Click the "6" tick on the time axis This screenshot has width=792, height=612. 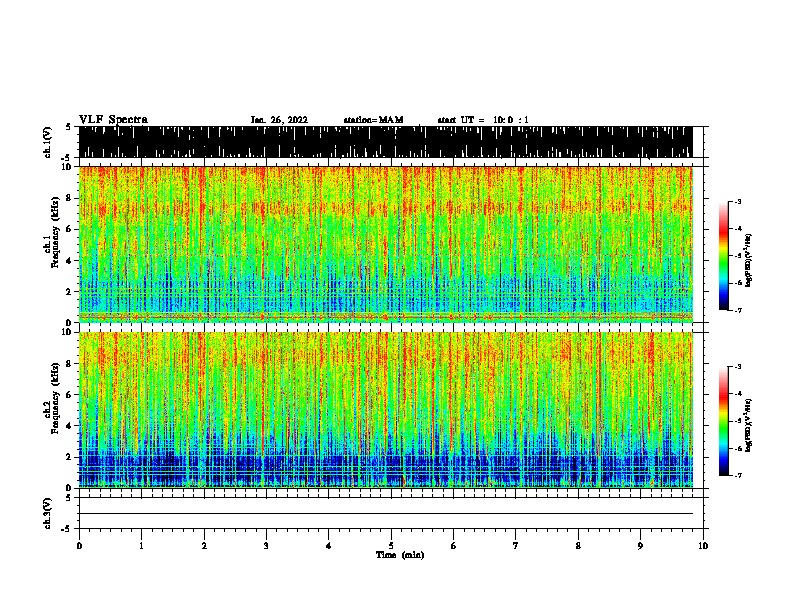(453, 546)
